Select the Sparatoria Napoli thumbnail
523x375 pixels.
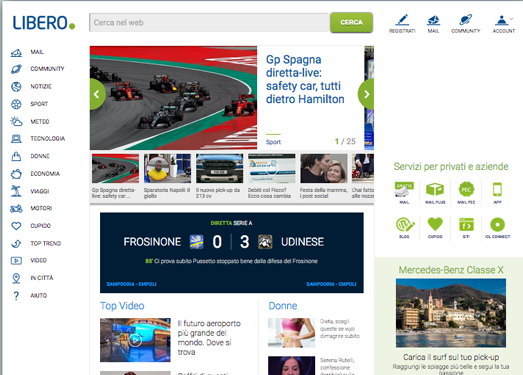coord(167,168)
